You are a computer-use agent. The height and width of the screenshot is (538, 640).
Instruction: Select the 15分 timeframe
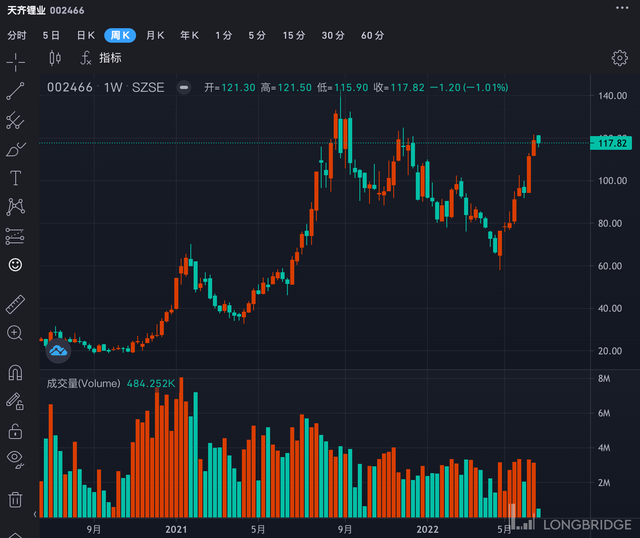coord(294,35)
